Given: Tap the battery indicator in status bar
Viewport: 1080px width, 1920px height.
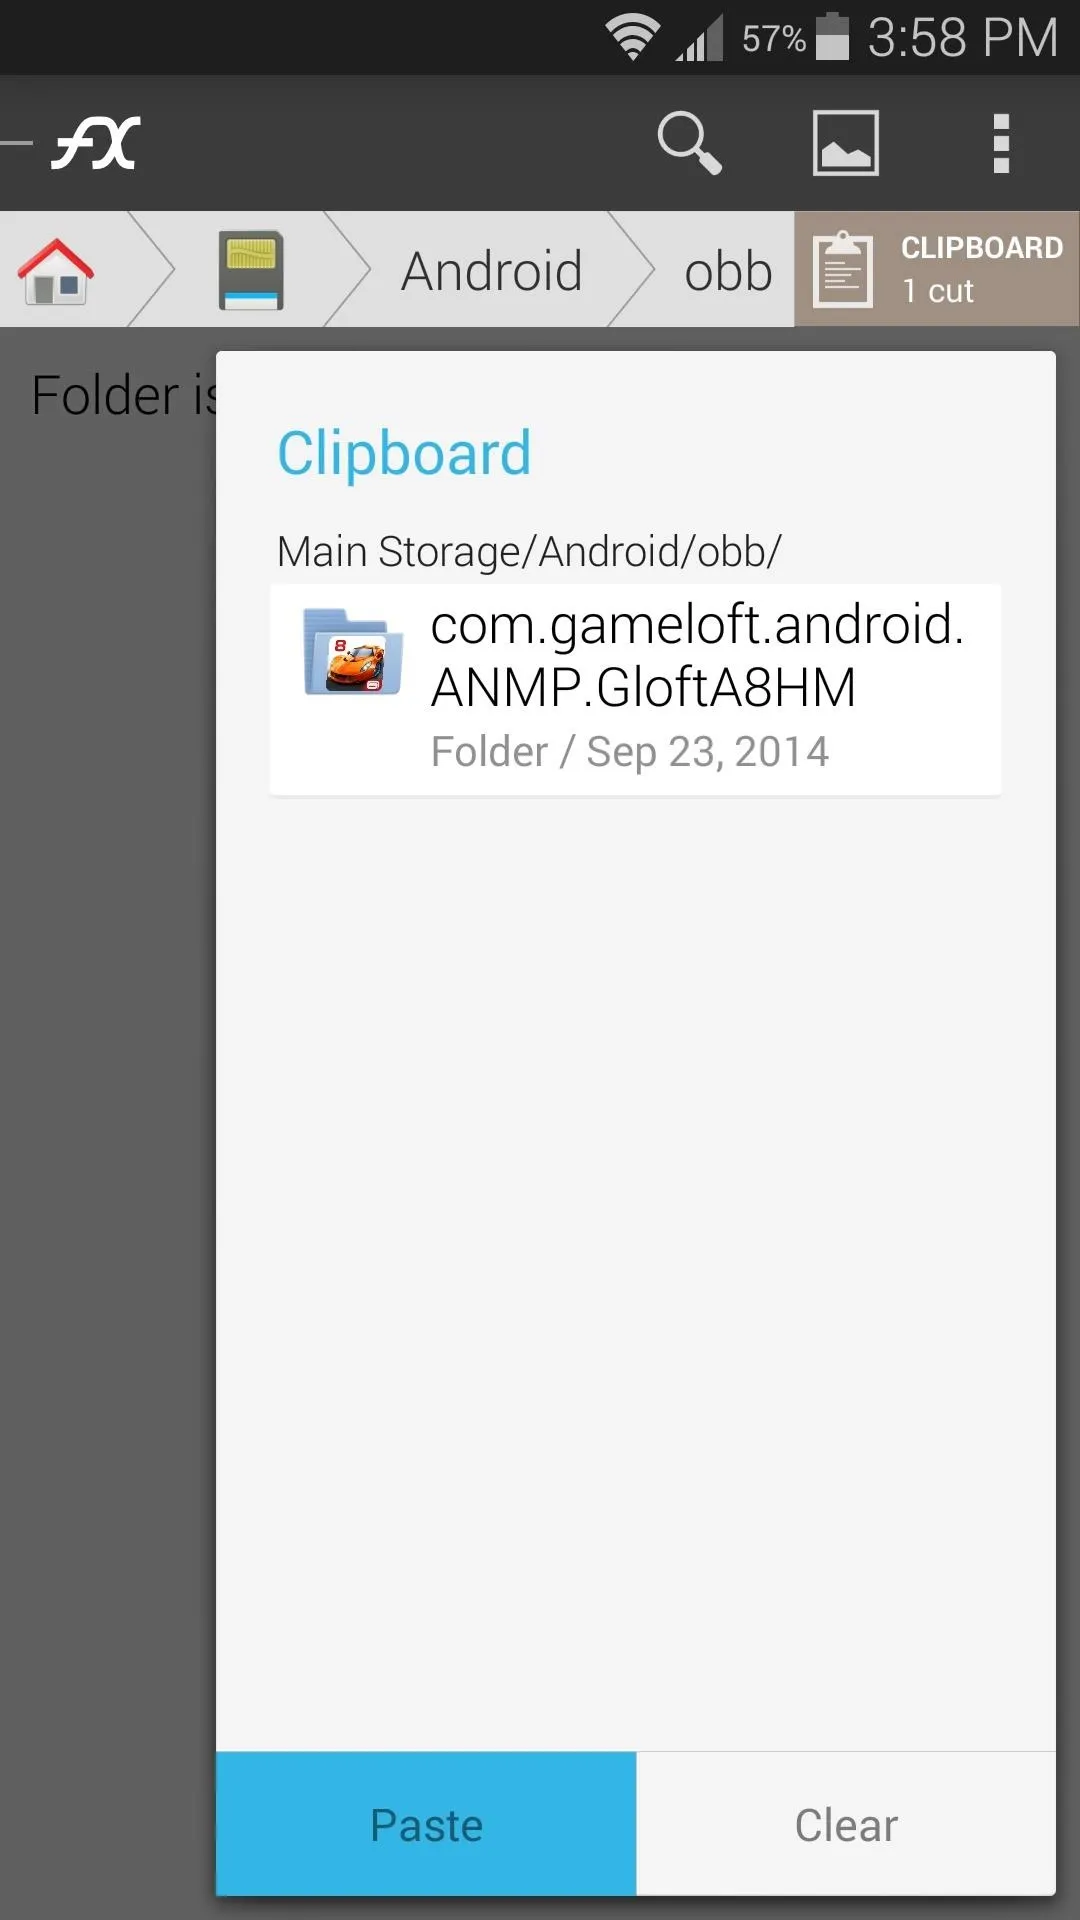Looking at the screenshot, I should click(832, 37).
